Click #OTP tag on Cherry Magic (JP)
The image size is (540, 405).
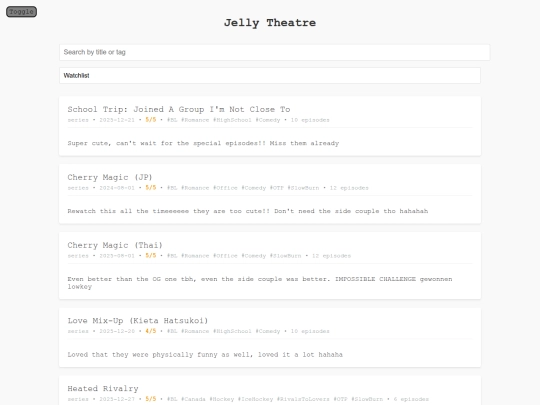[x=277, y=188]
